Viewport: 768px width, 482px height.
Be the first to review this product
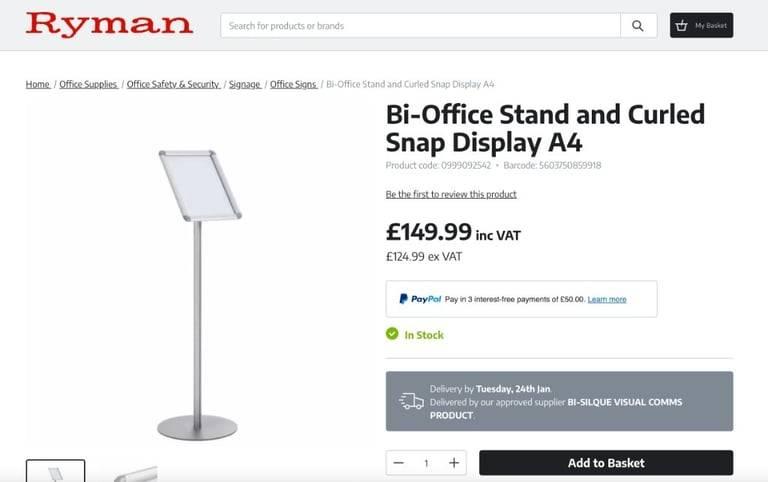click(451, 194)
